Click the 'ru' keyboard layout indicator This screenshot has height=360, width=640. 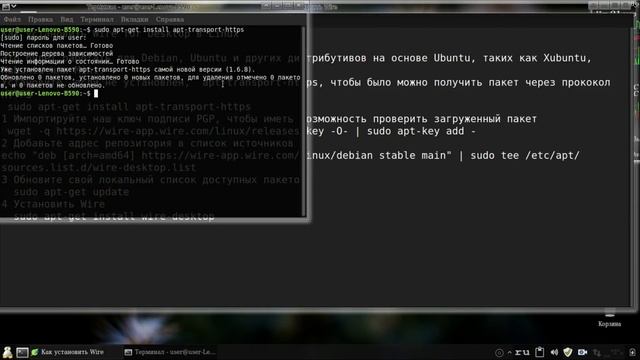tap(522, 352)
